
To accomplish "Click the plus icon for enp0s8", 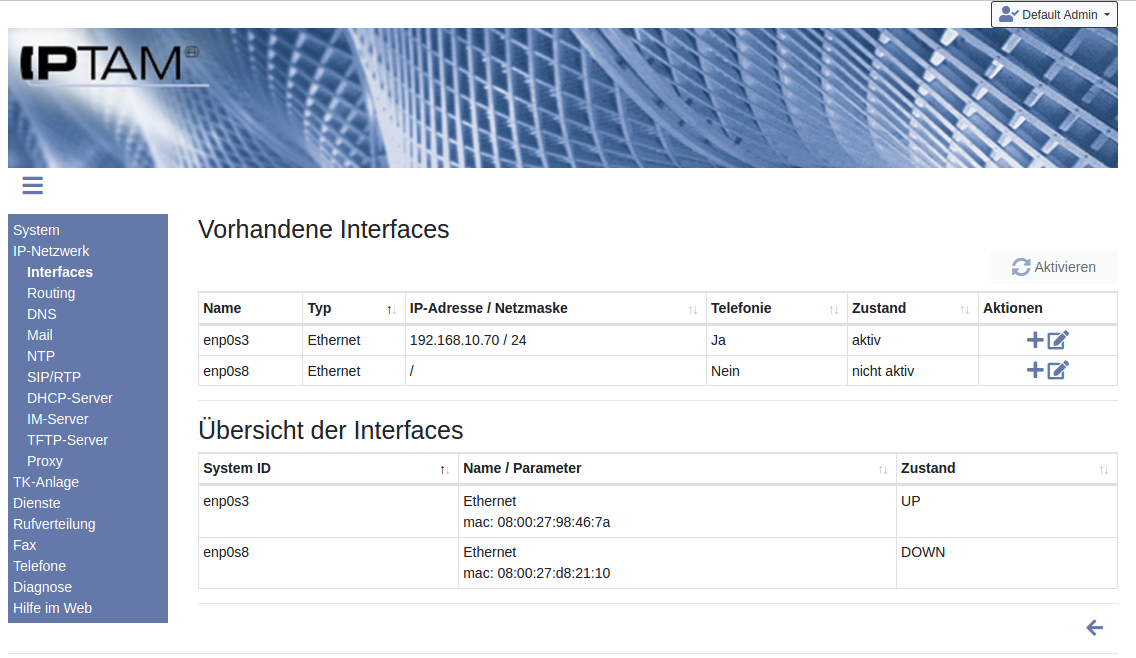I will click(1035, 371).
